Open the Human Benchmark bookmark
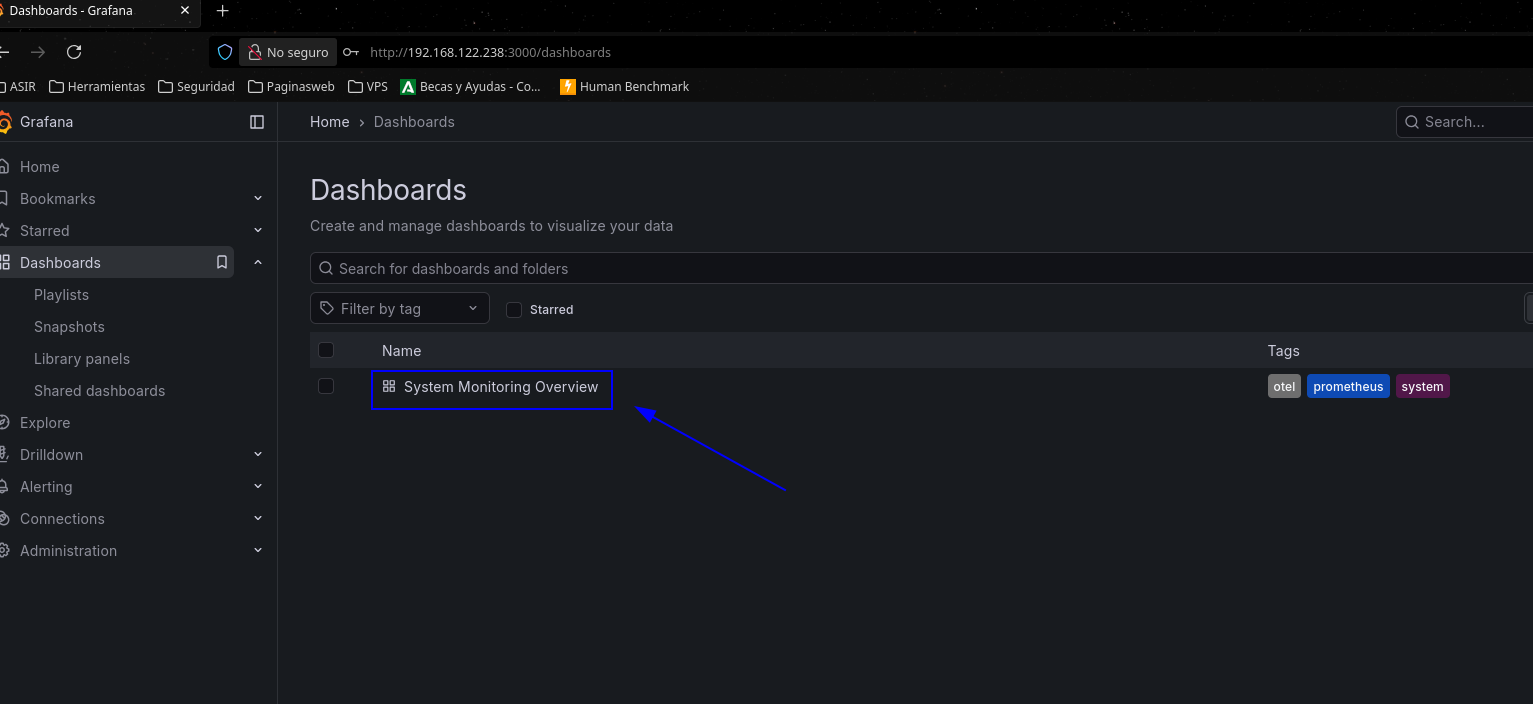 point(625,87)
